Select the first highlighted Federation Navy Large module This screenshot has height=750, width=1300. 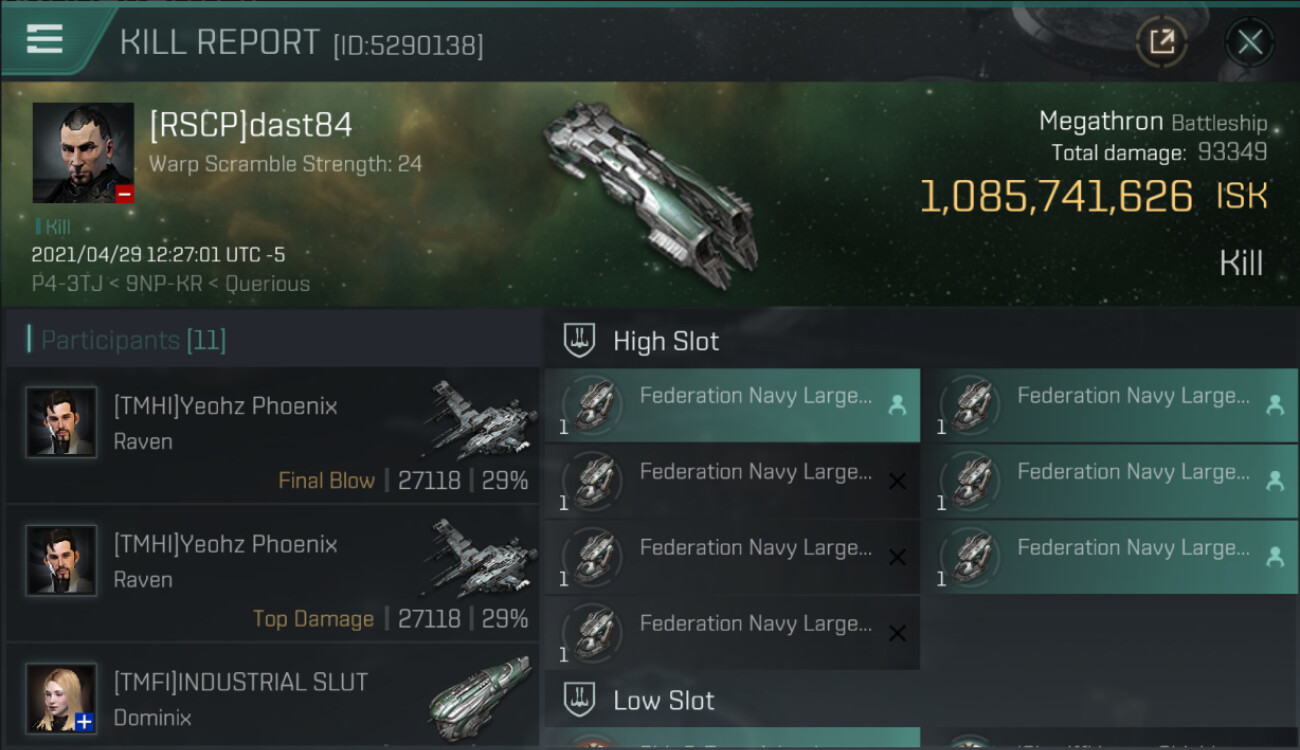tap(730, 405)
